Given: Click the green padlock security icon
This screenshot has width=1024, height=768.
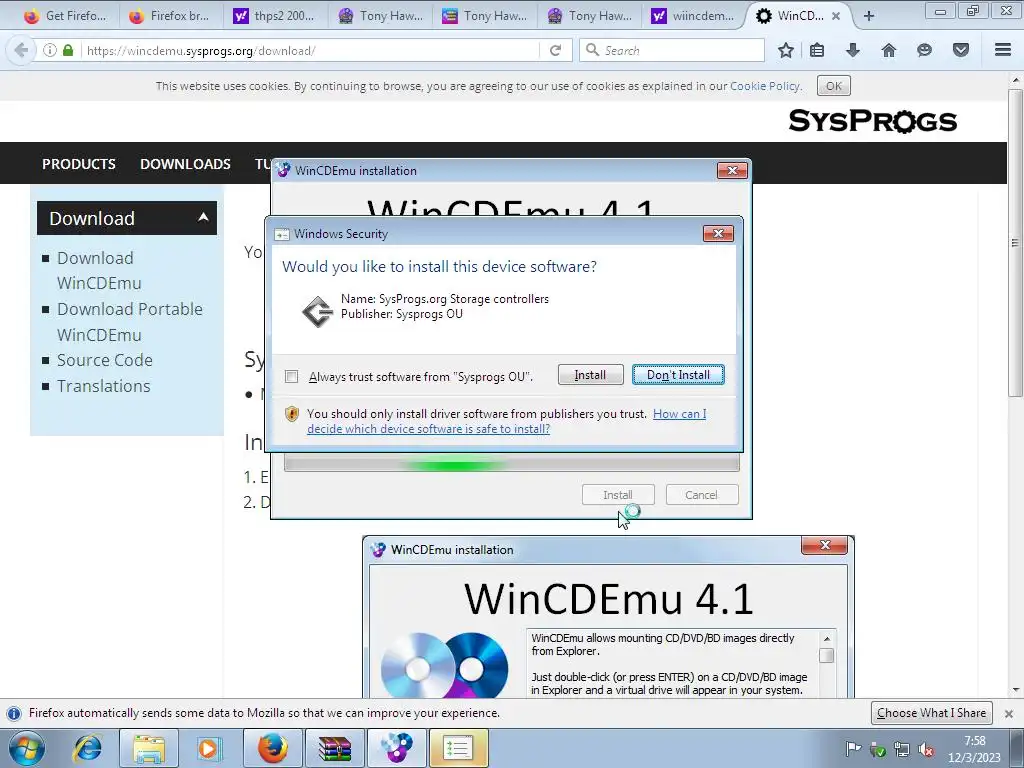Looking at the screenshot, I should [68, 50].
